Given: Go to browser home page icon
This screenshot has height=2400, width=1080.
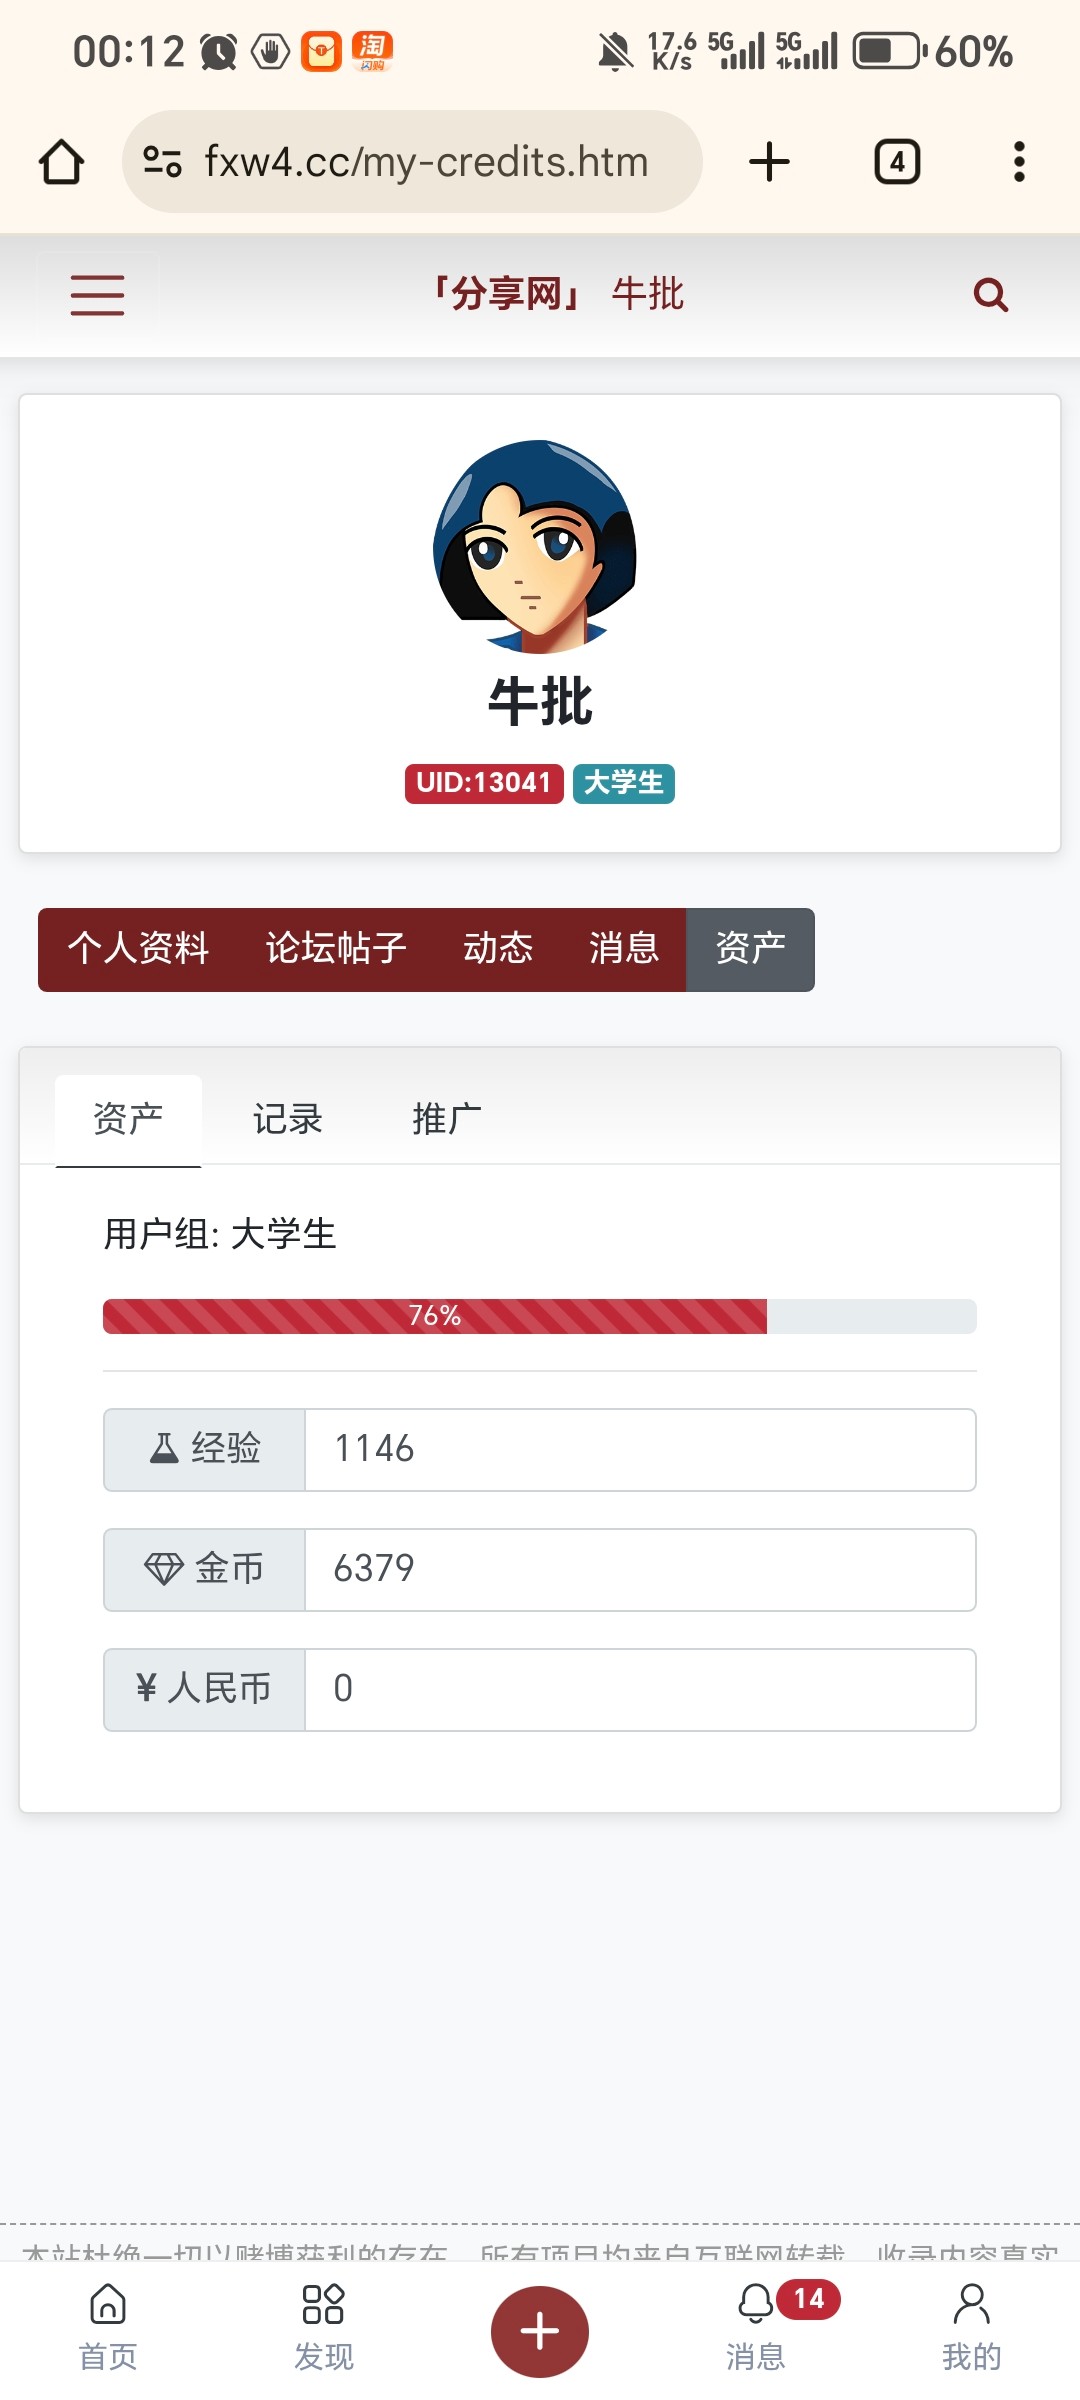Looking at the screenshot, I should coord(61,162).
